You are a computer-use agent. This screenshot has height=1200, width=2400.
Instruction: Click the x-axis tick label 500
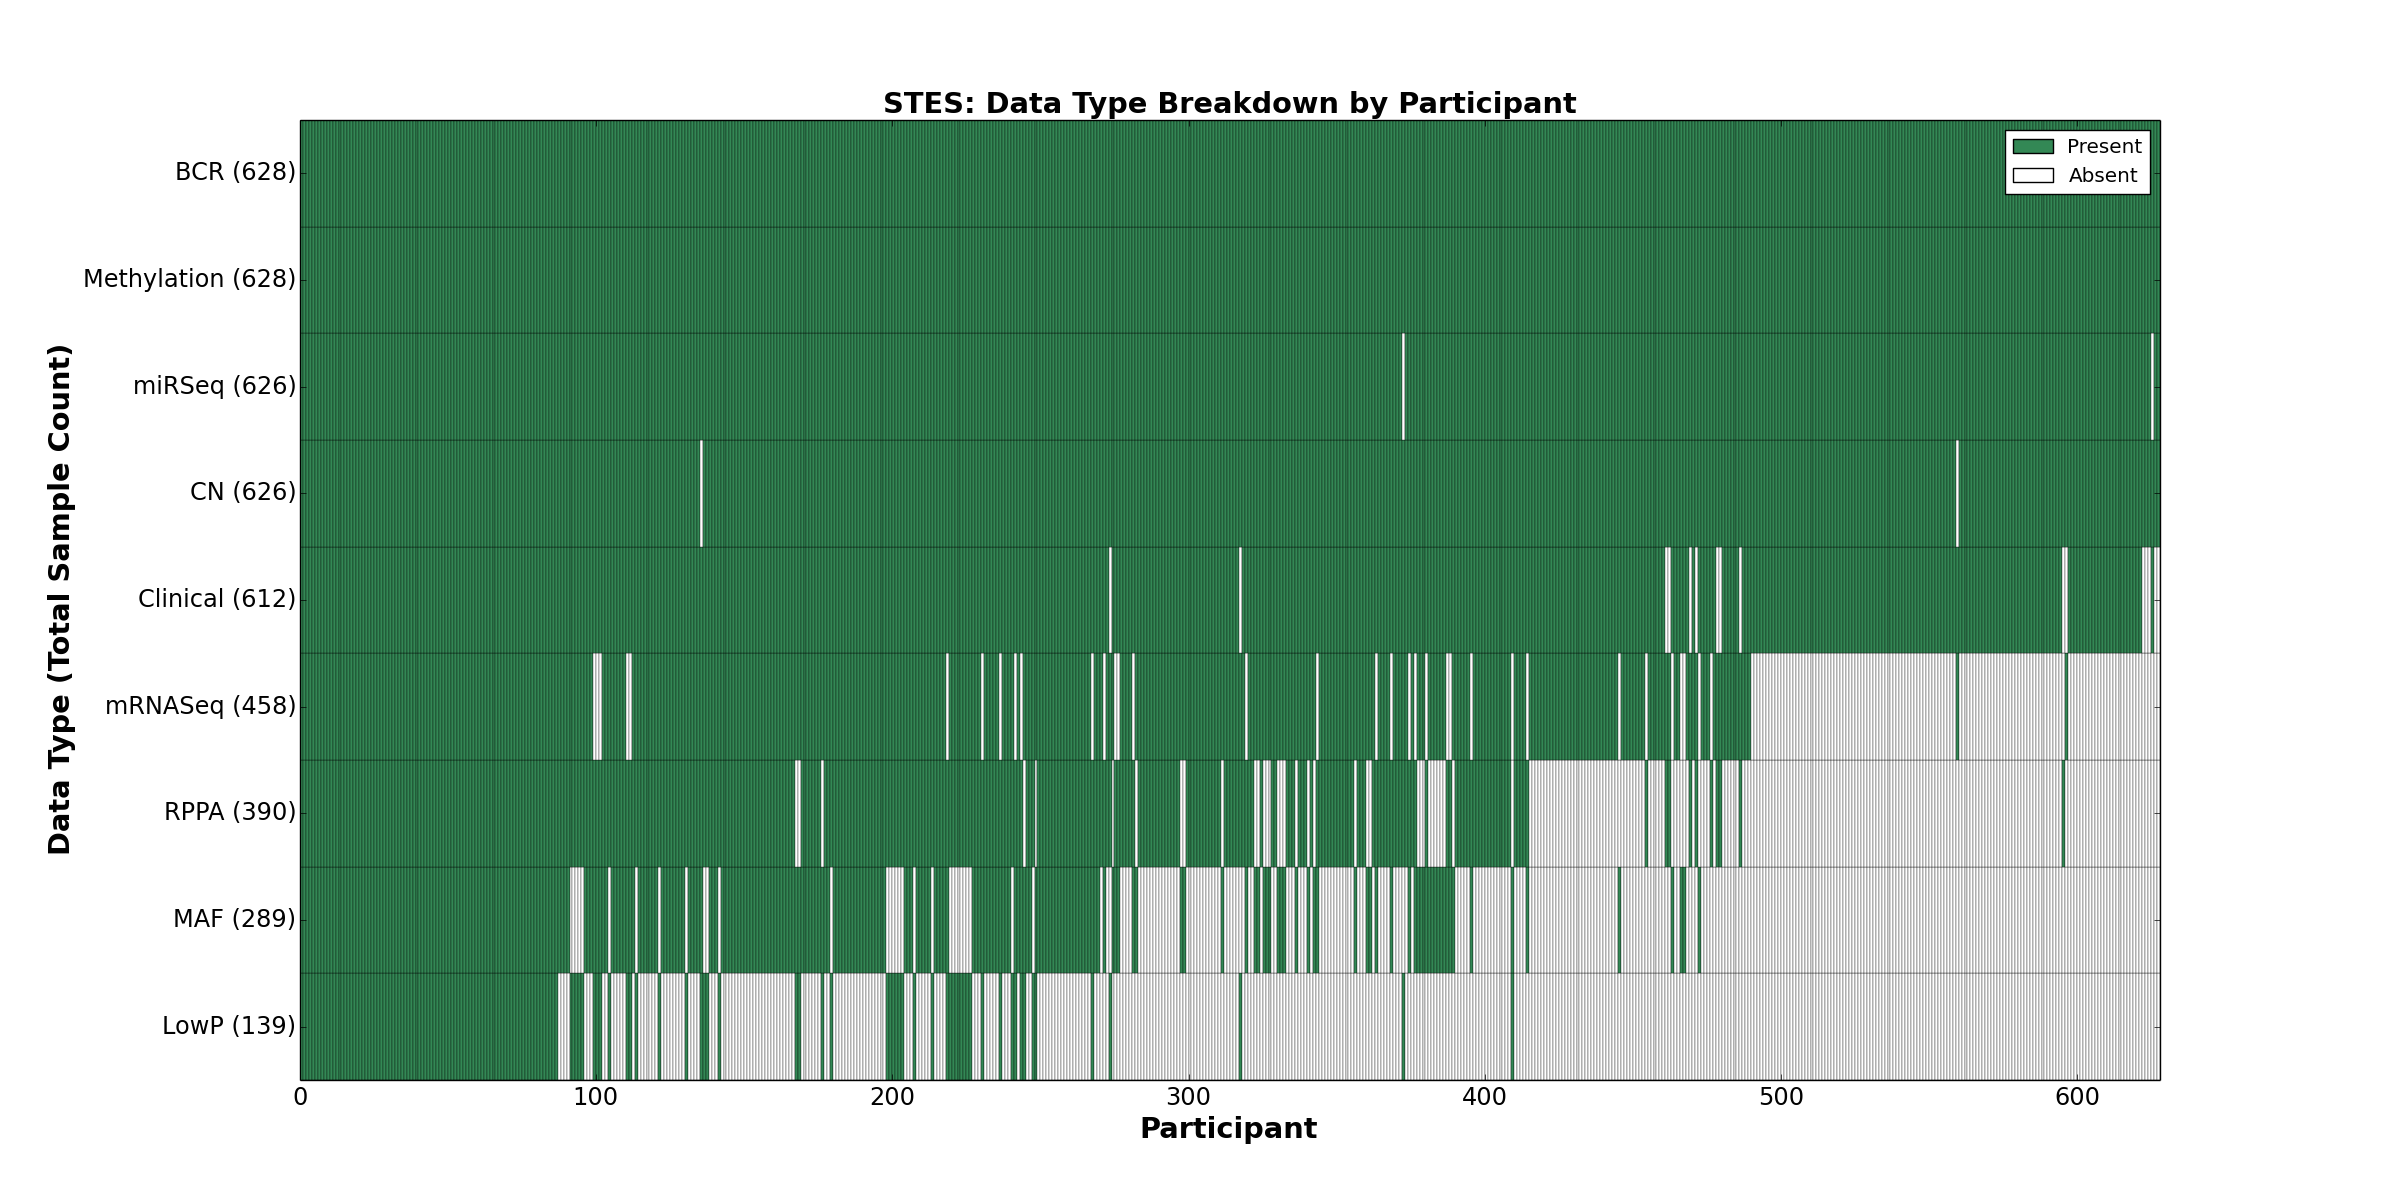1780,1098
